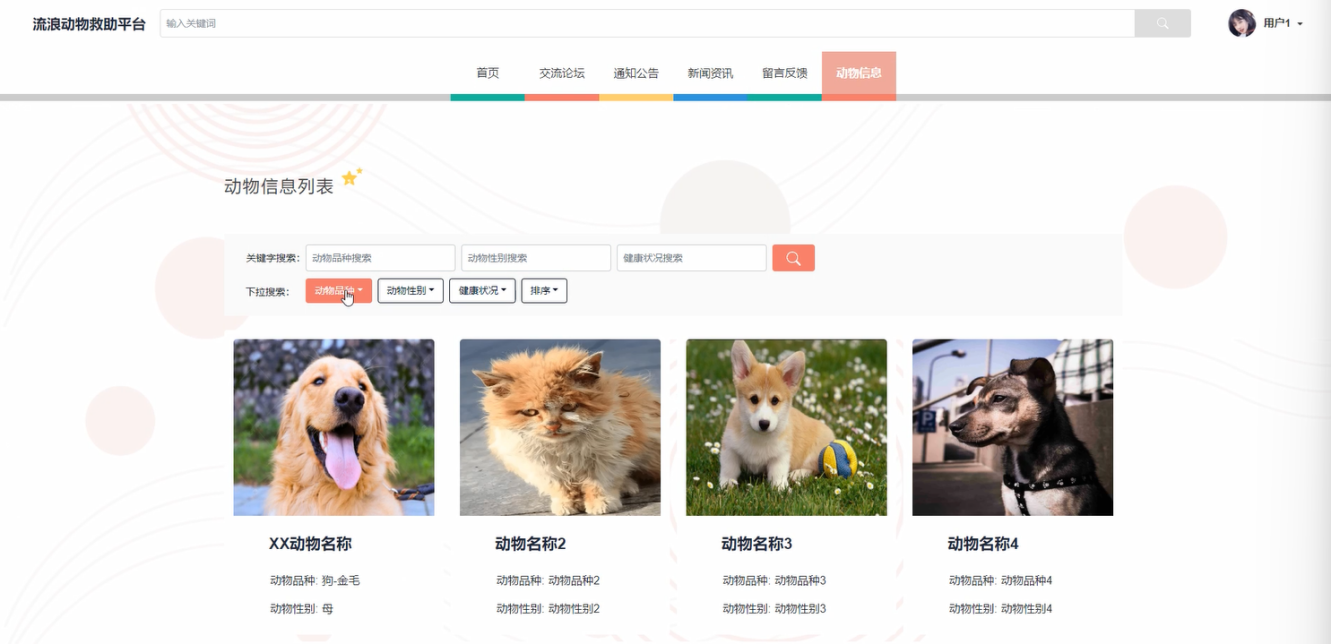Select the 留言反馈 tab
The image size is (1331, 644).
(x=785, y=73)
